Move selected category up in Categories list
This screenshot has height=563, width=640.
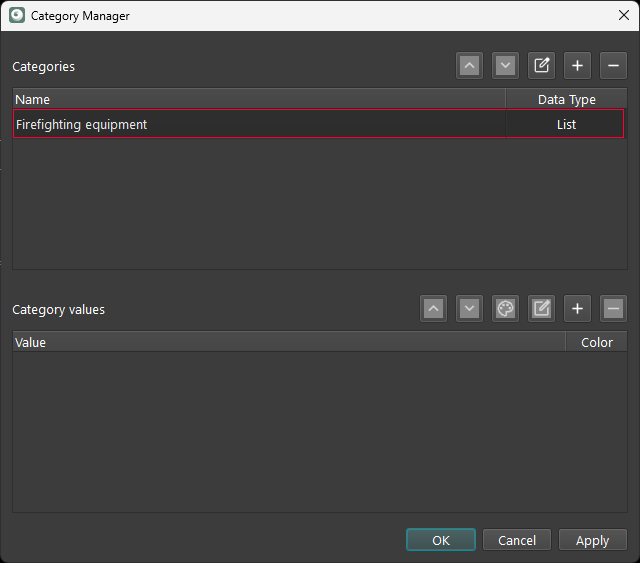[469, 66]
